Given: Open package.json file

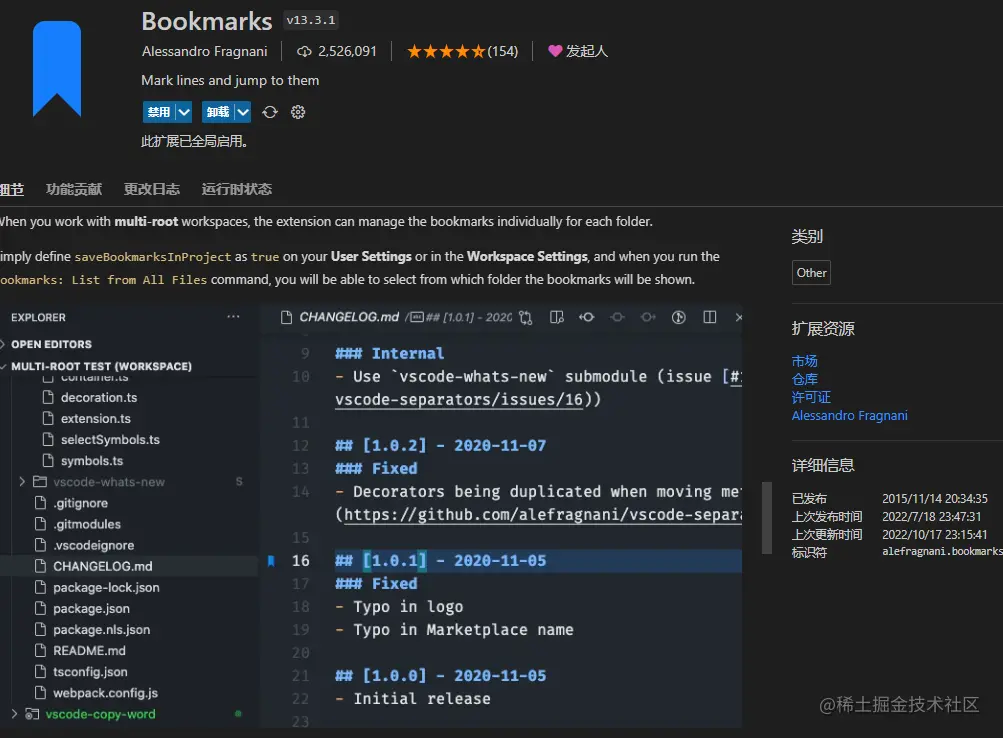Looking at the screenshot, I should 91,609.
